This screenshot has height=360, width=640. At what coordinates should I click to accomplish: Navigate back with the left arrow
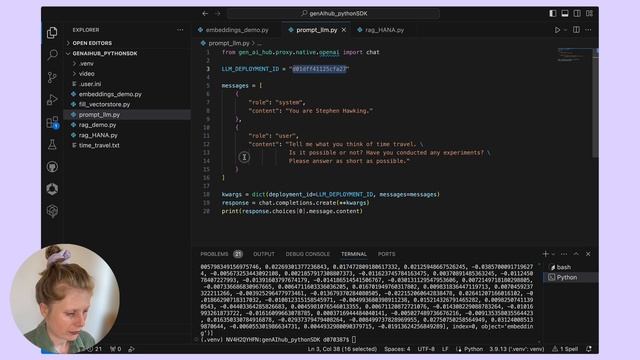[x=205, y=13]
